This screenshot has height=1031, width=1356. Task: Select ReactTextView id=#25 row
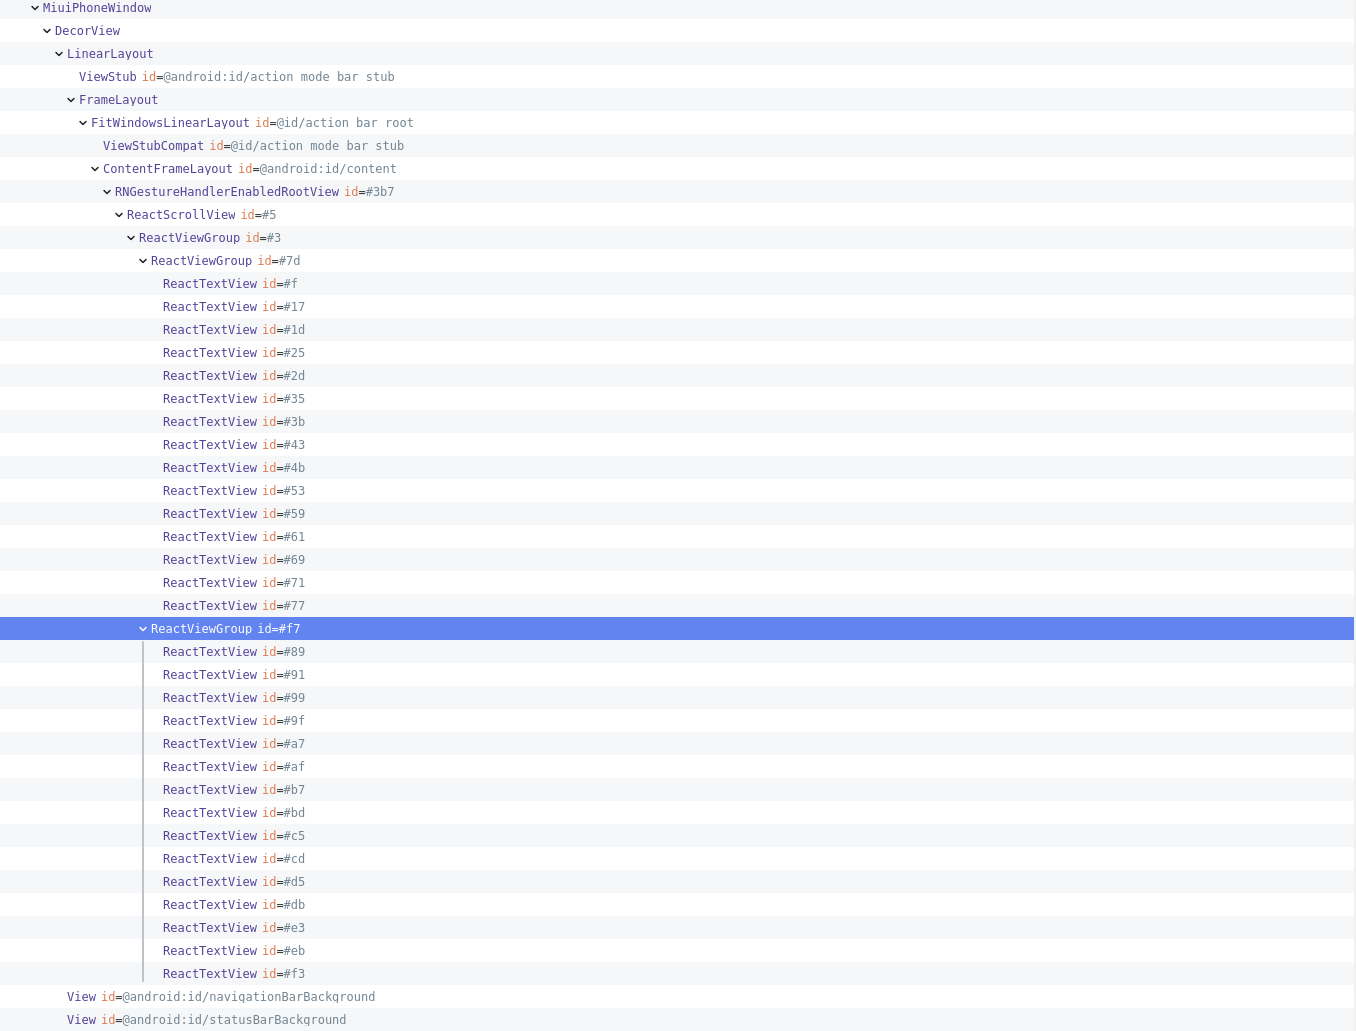677,353
